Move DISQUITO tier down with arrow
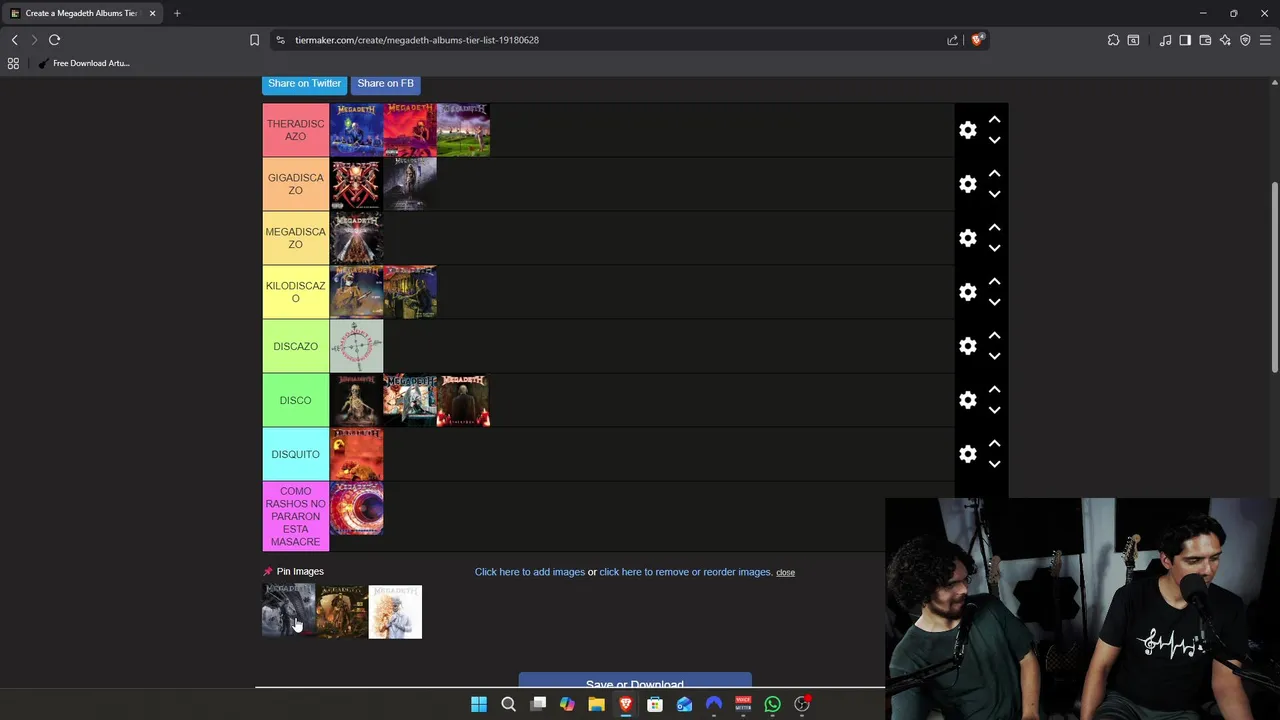 tap(994, 465)
